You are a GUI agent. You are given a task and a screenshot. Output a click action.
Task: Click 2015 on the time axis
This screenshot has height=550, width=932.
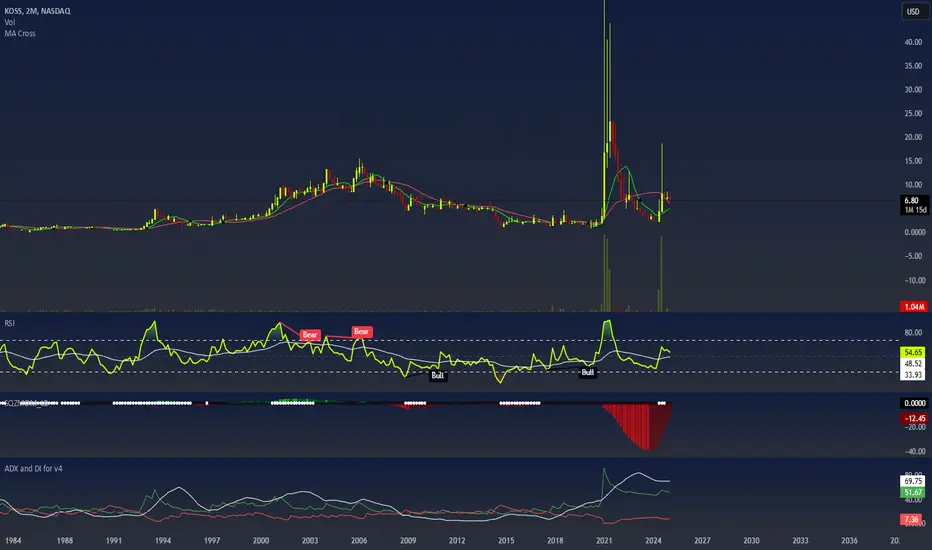[x=506, y=540]
